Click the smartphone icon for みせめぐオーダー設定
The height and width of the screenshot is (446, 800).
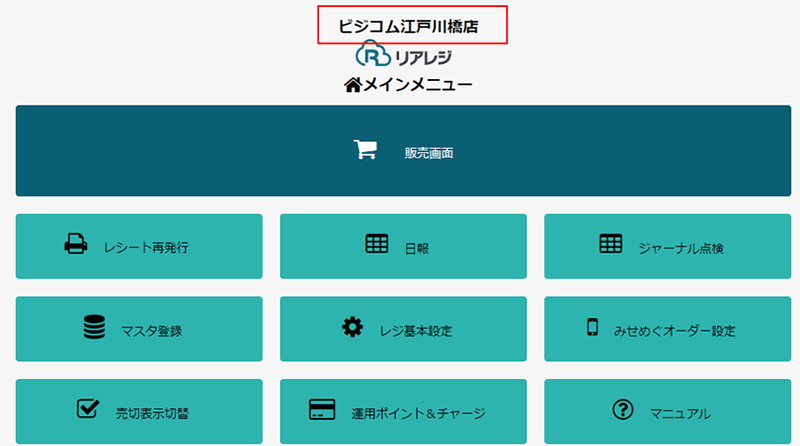pyautogui.click(x=592, y=327)
